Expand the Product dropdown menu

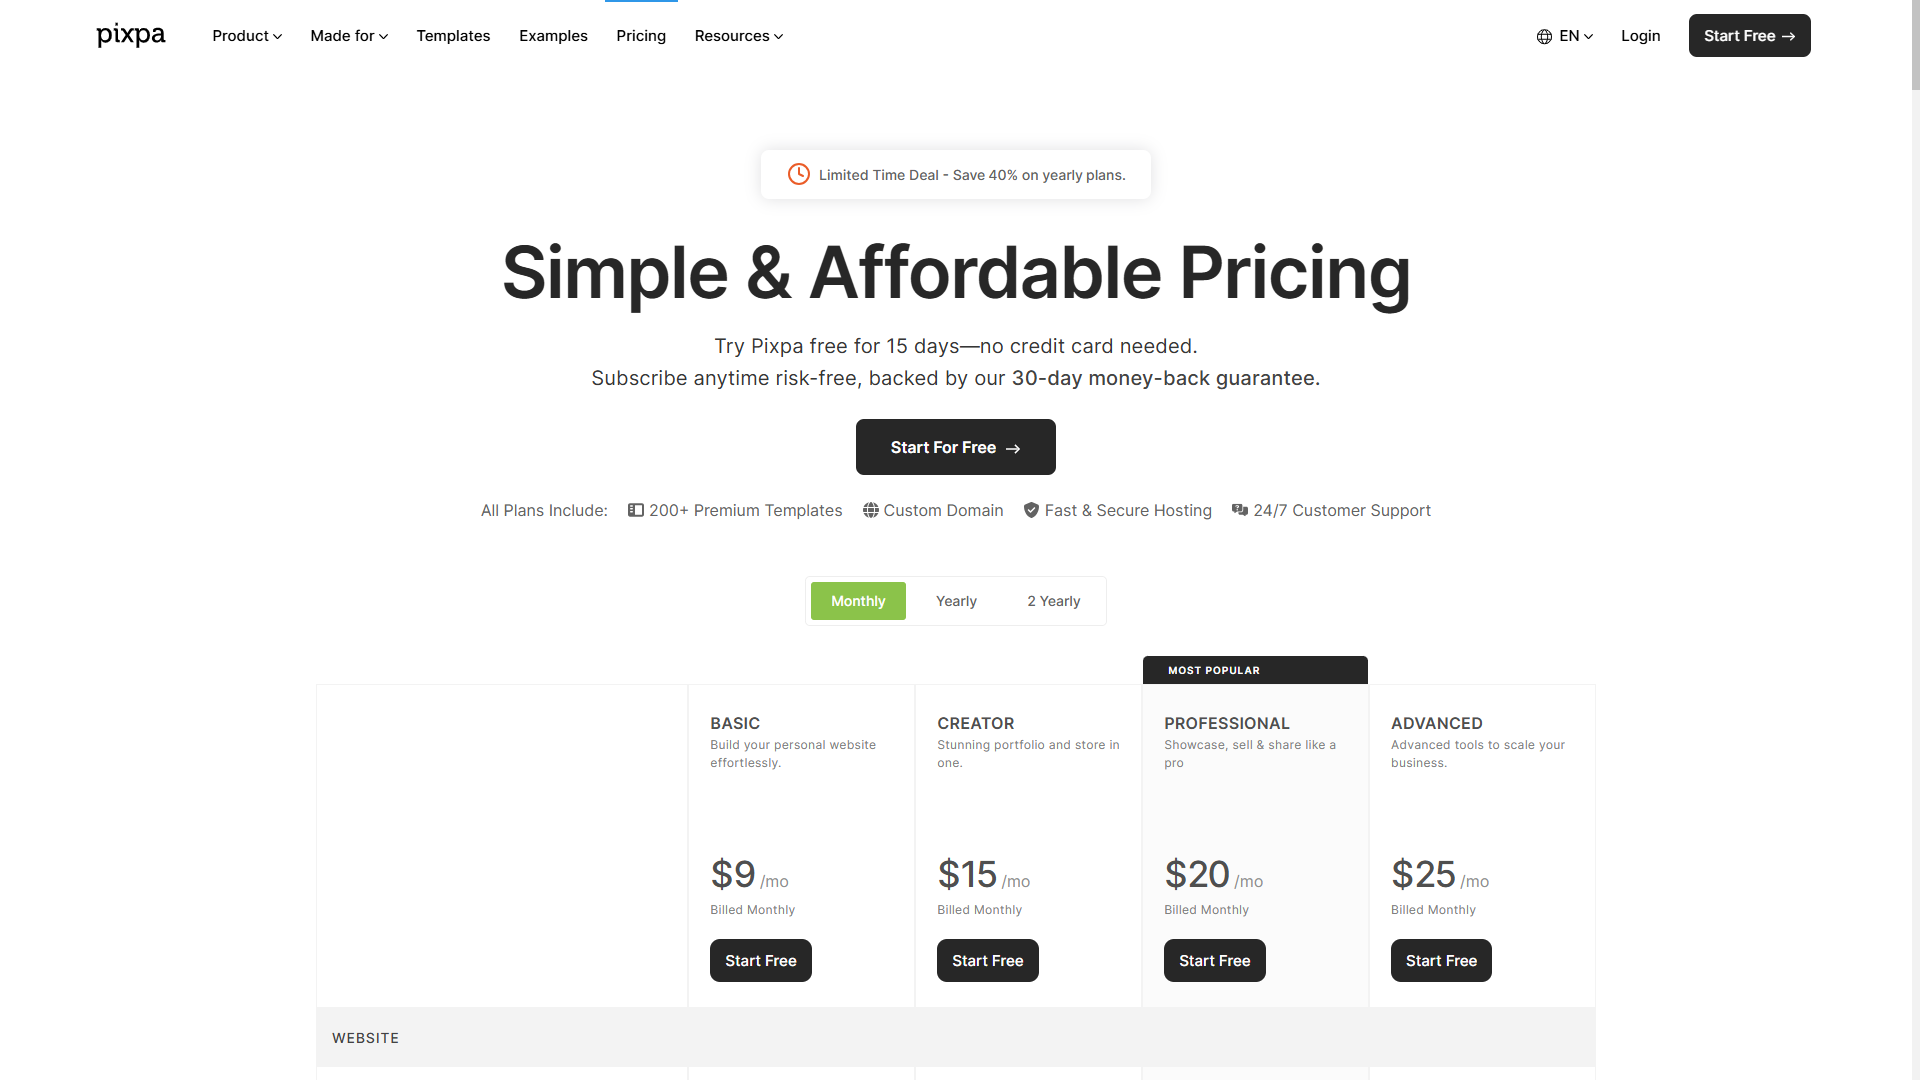point(247,36)
